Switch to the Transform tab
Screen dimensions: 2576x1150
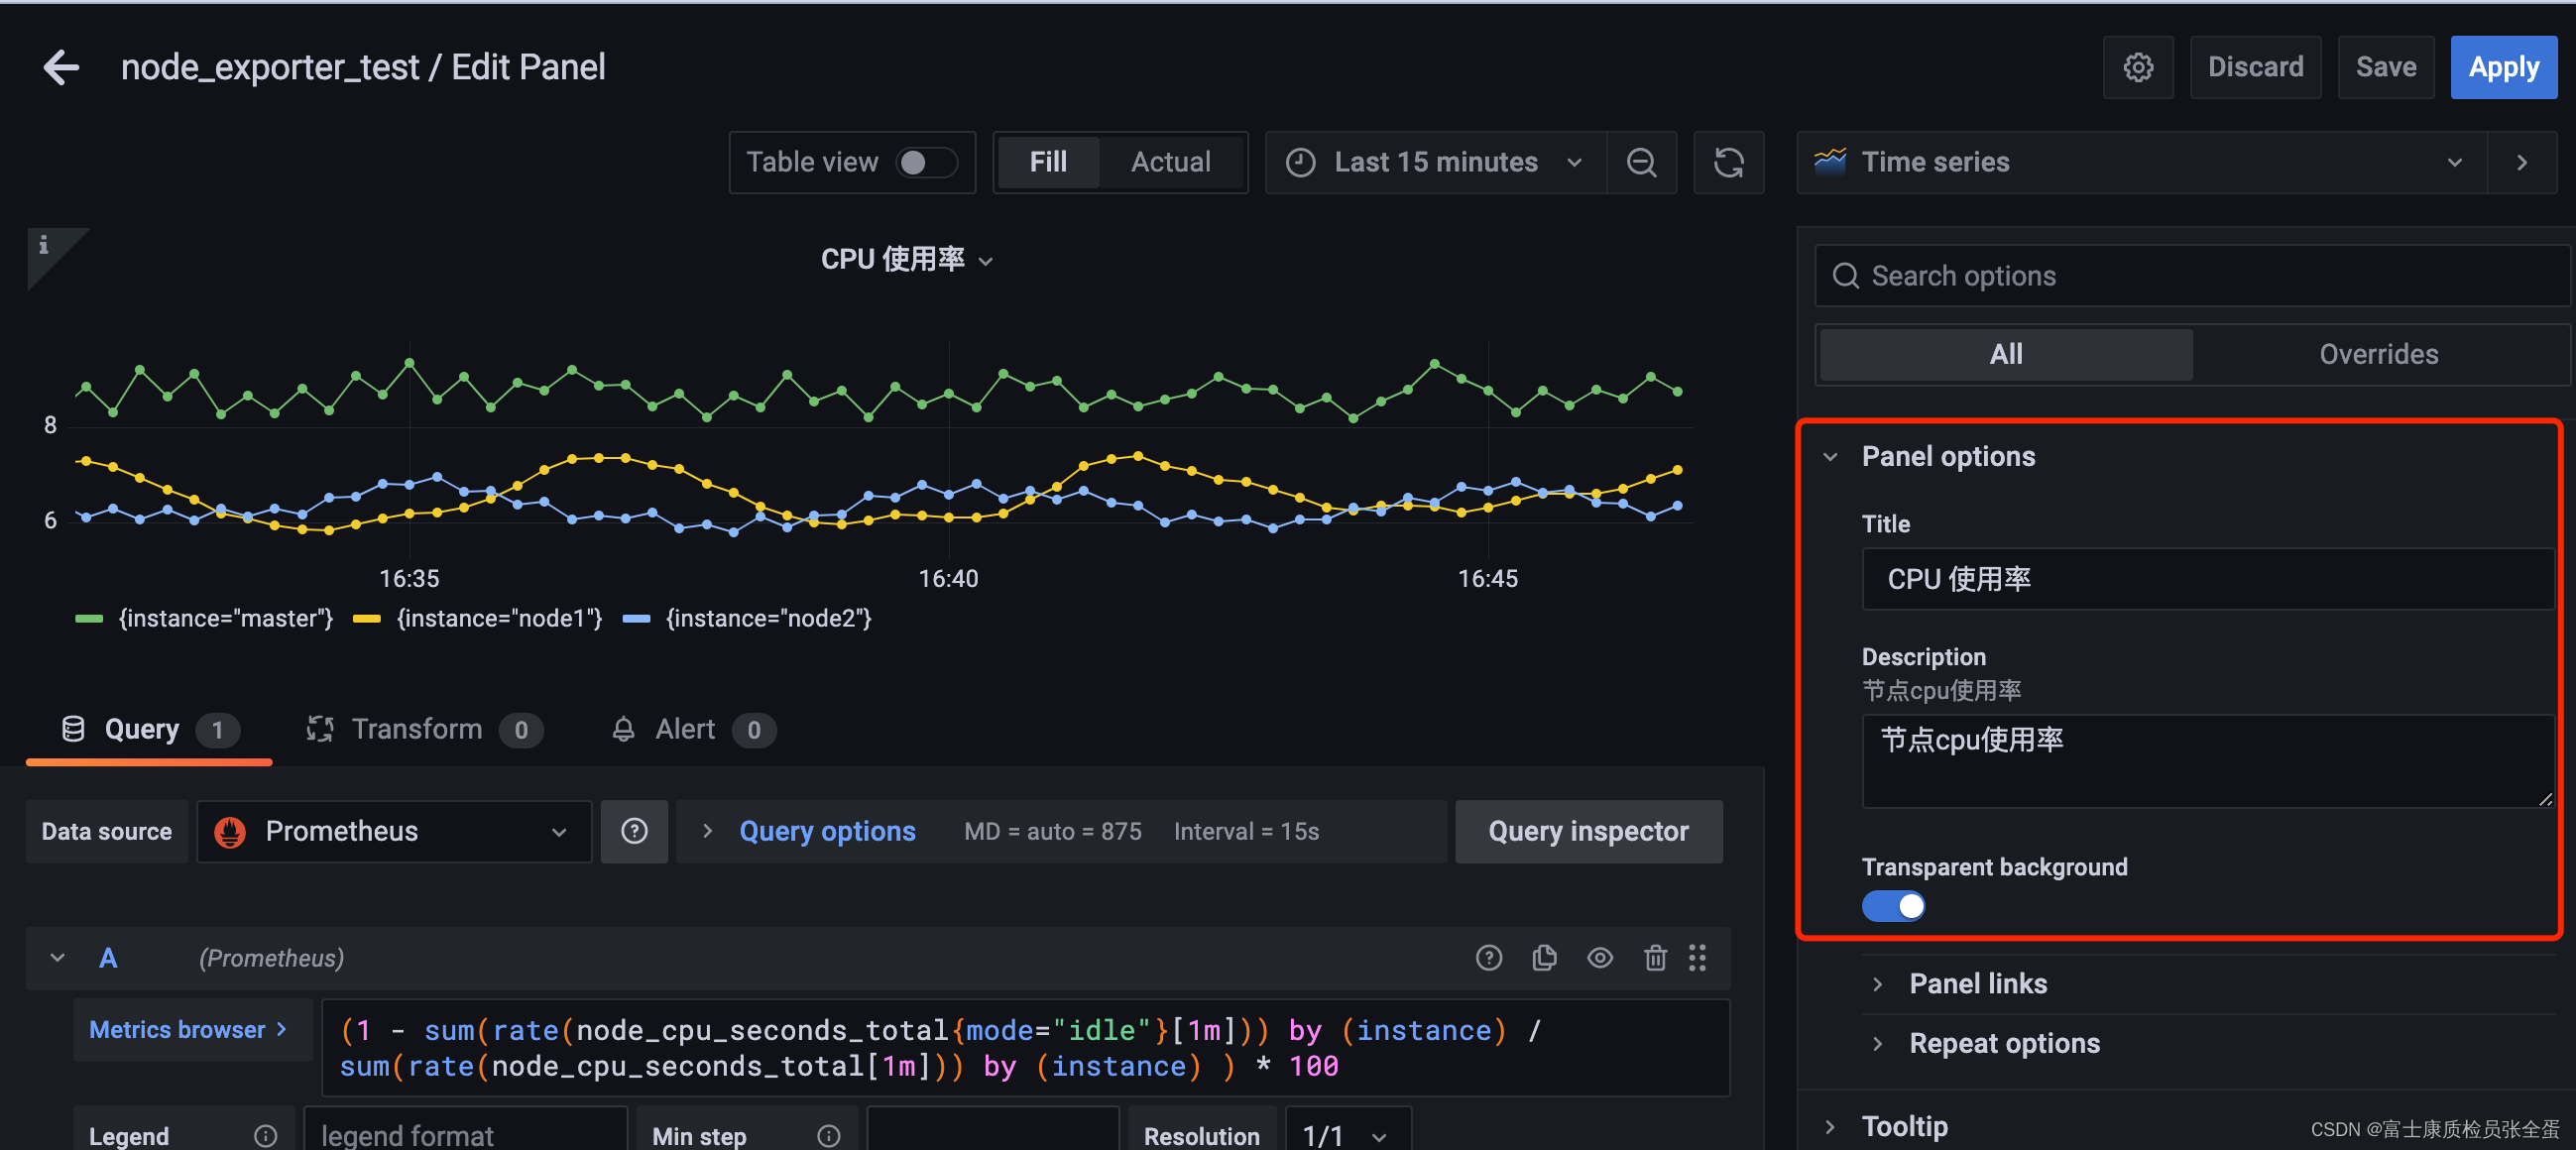(416, 729)
